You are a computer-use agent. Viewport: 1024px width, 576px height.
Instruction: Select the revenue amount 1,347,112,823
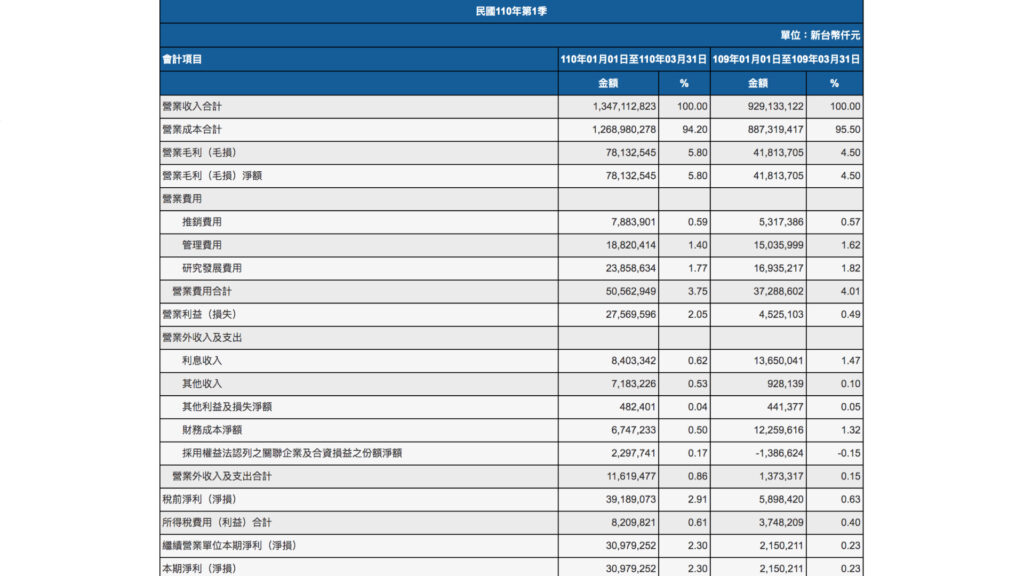tap(624, 106)
